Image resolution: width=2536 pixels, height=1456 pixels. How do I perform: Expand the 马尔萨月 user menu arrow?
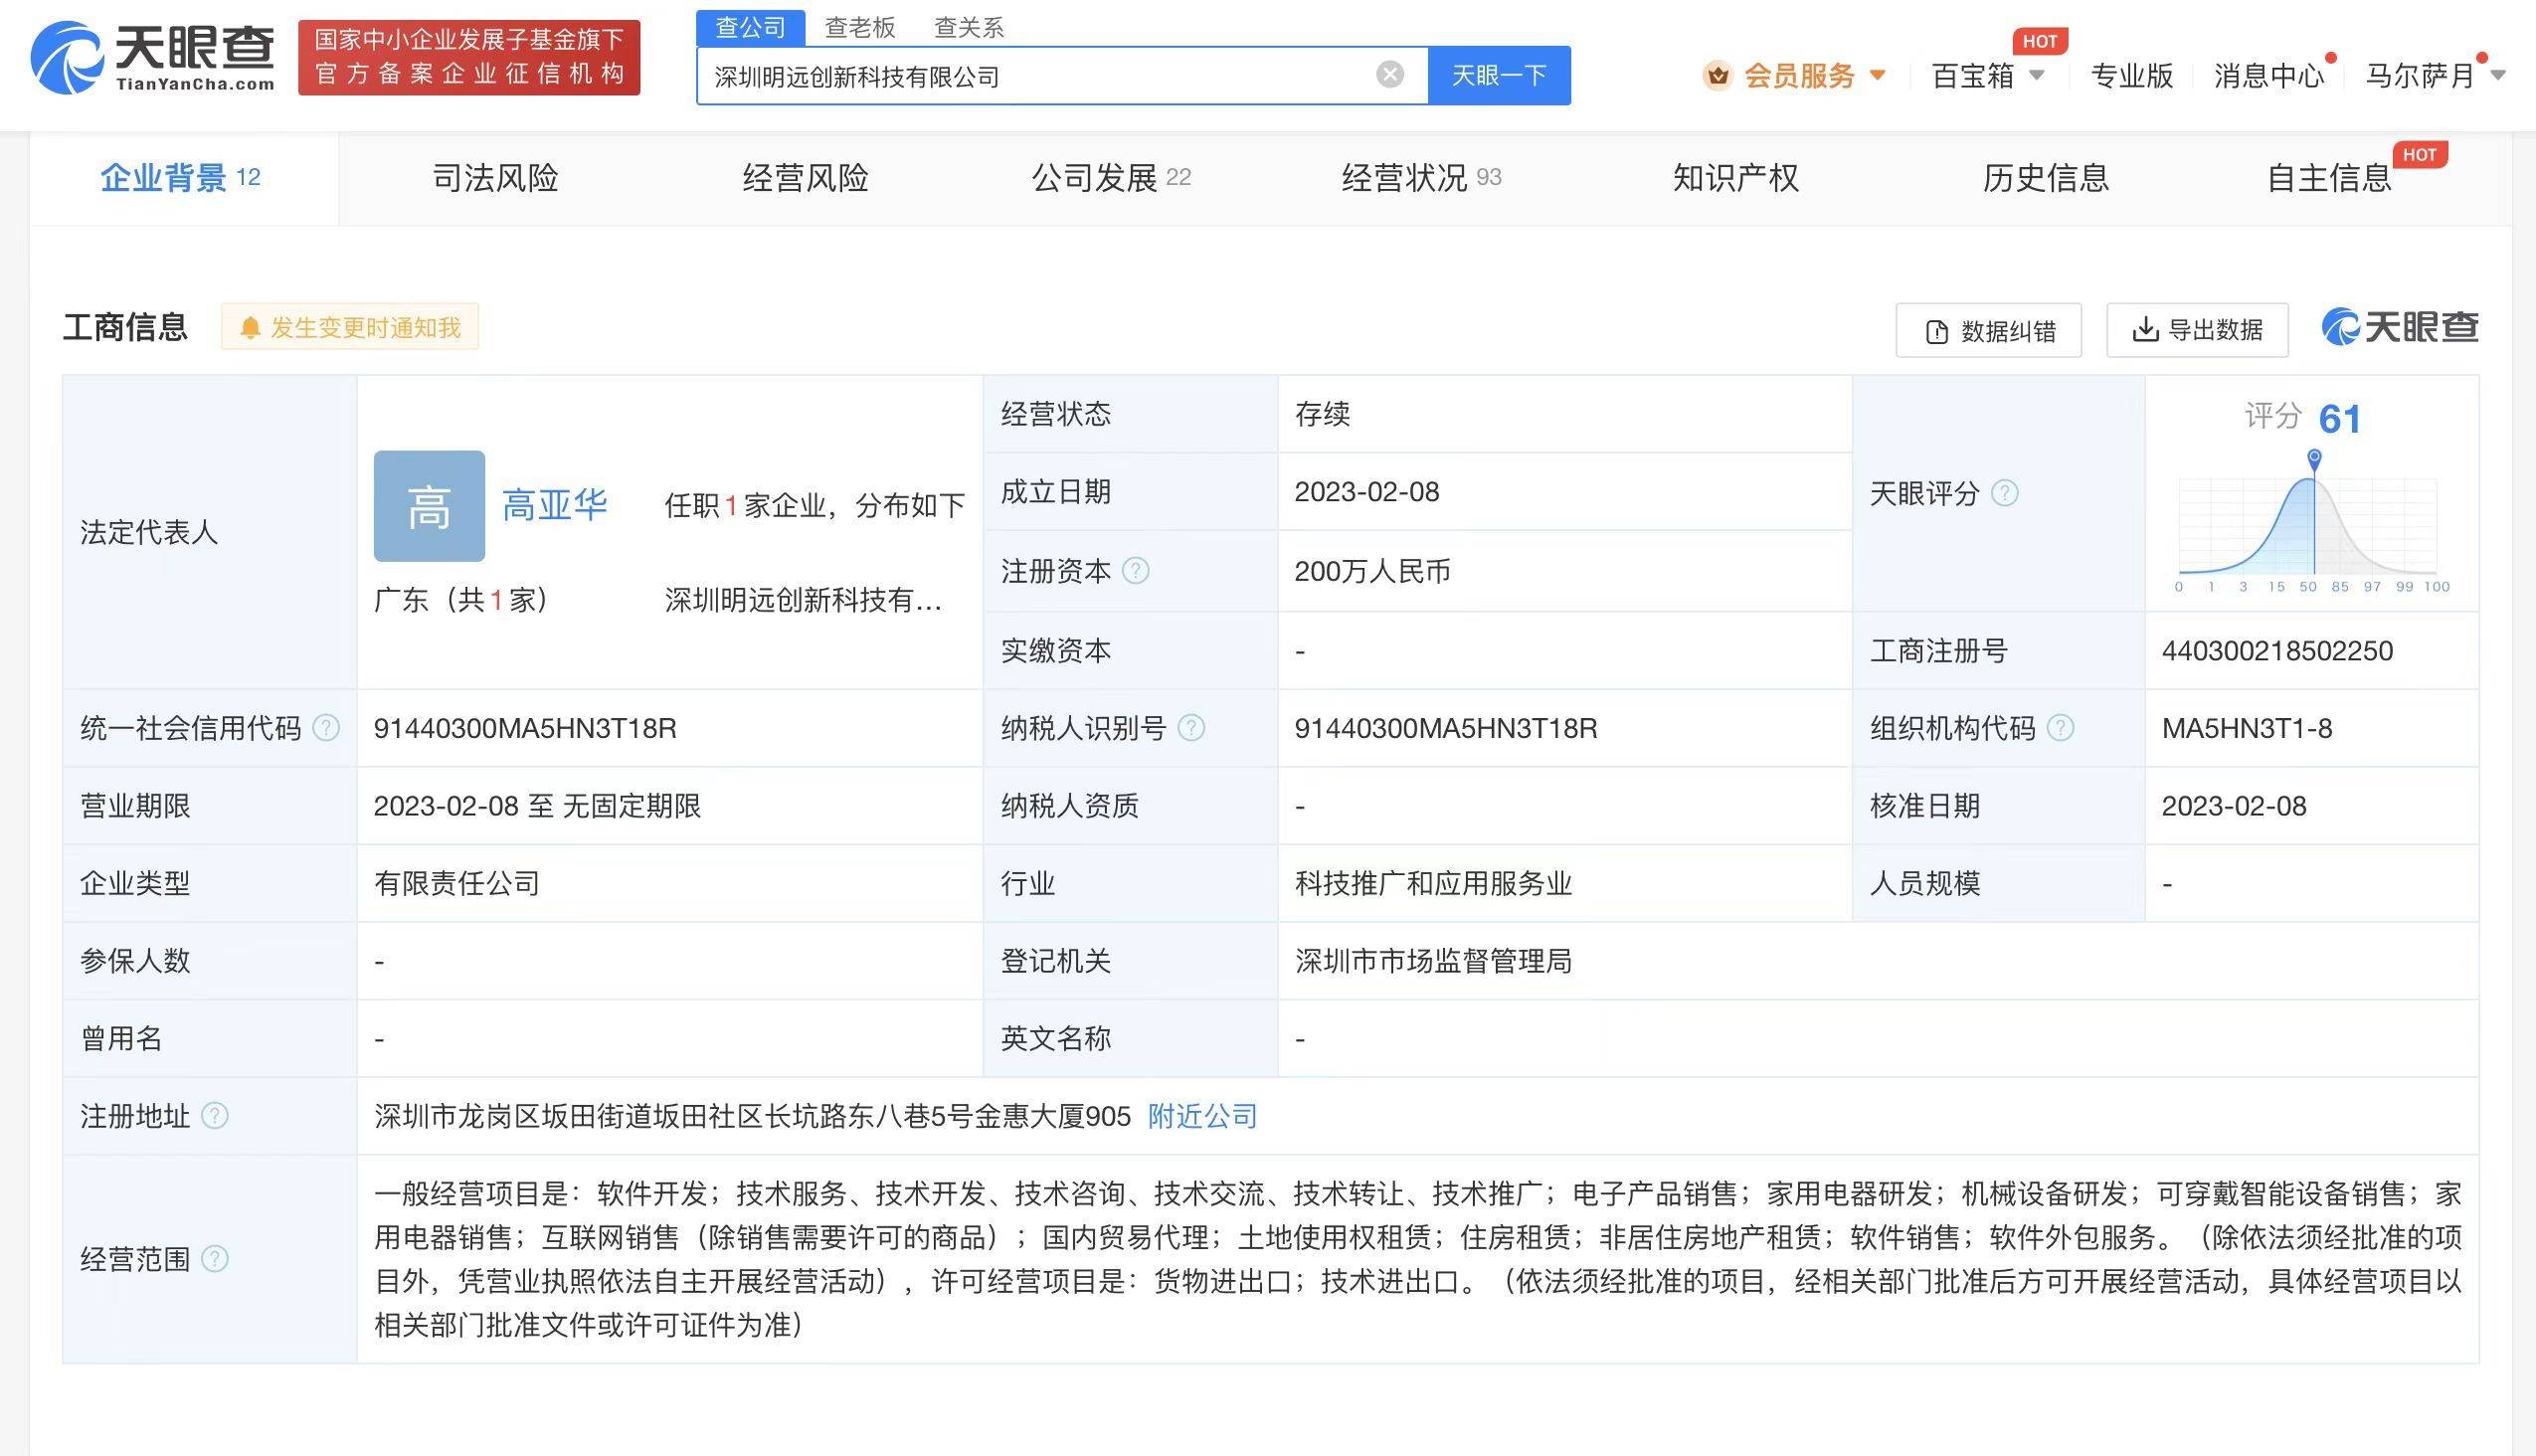click(2498, 75)
